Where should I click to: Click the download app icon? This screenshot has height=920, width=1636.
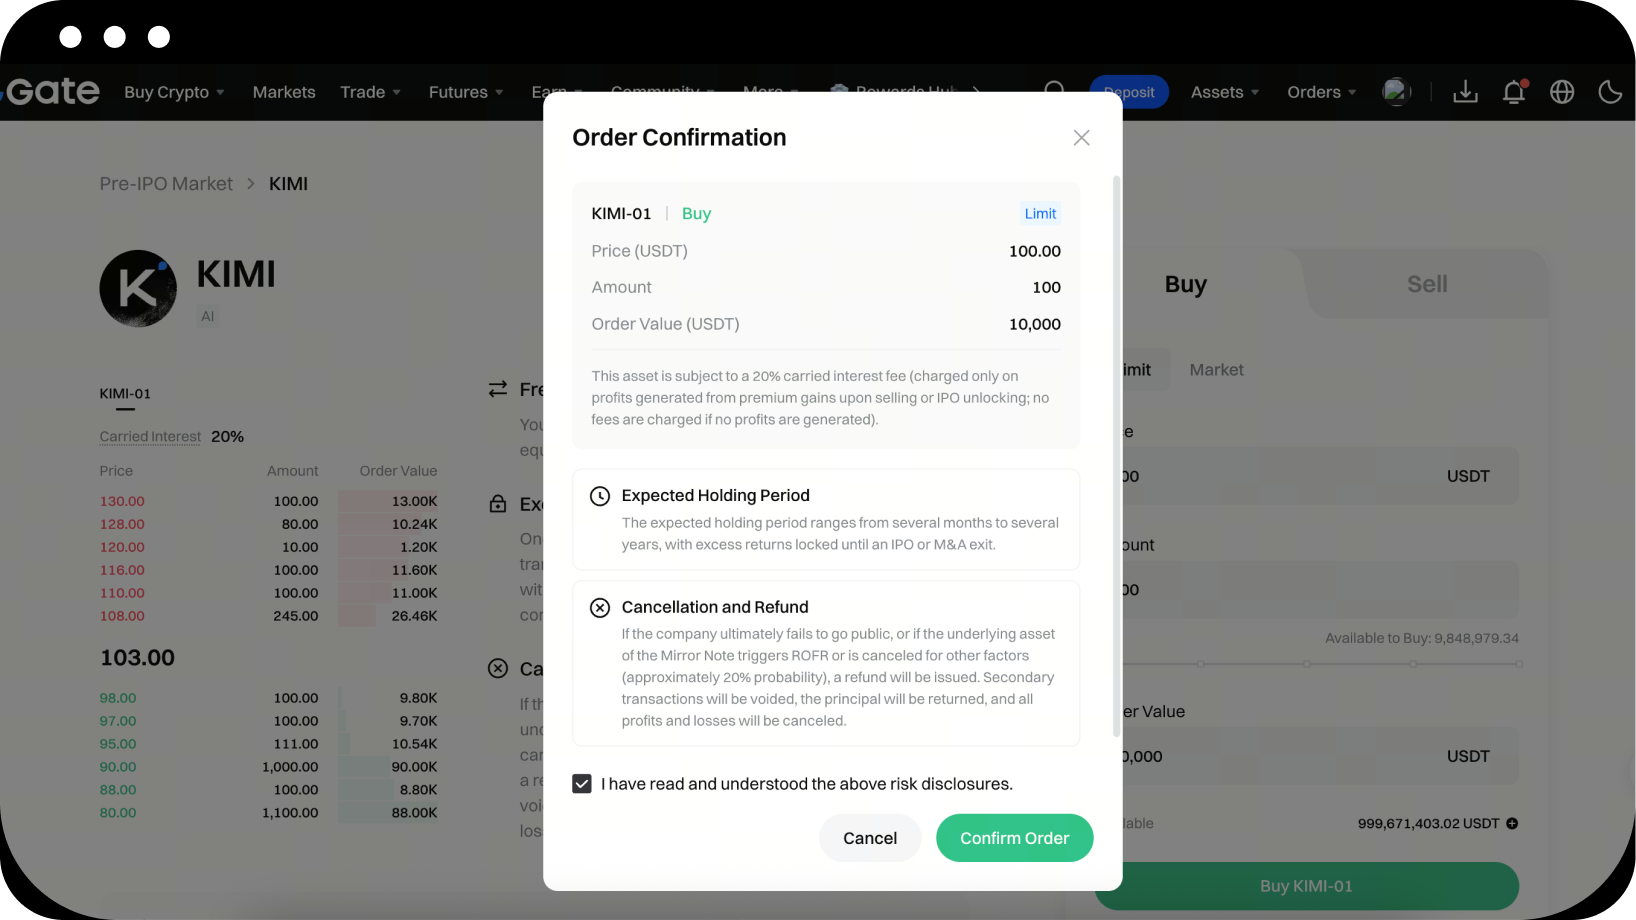(x=1465, y=92)
